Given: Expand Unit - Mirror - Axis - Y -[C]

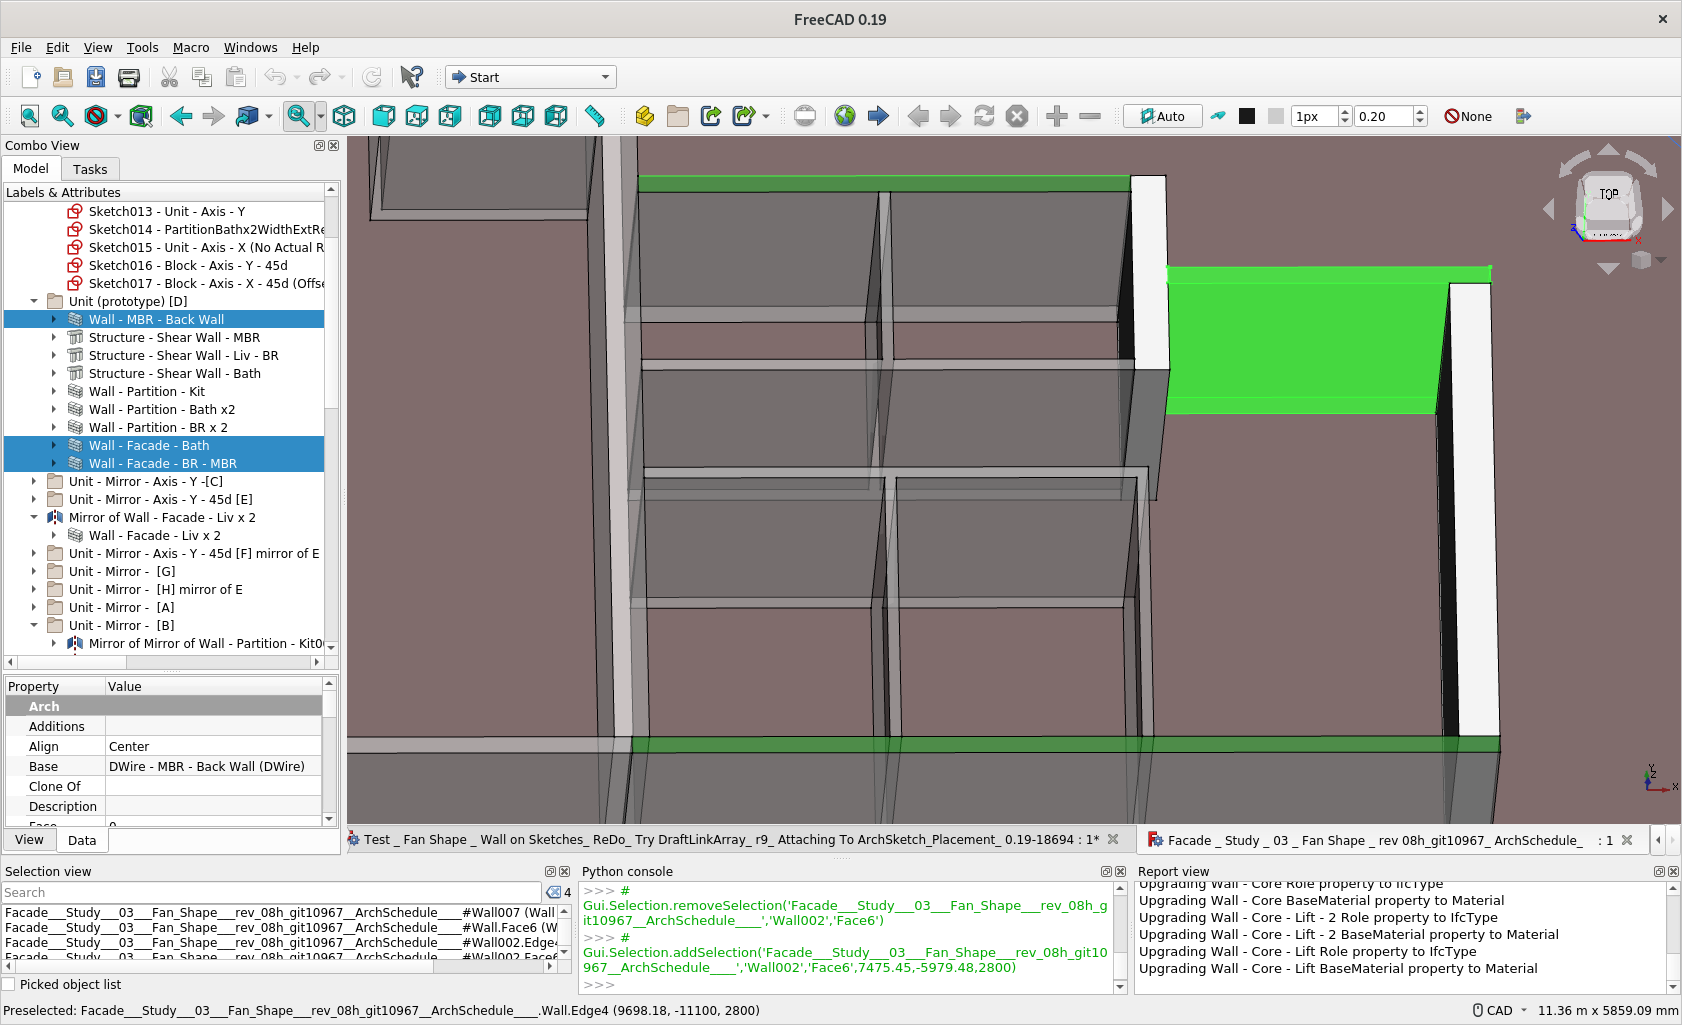Looking at the screenshot, I should pos(34,481).
